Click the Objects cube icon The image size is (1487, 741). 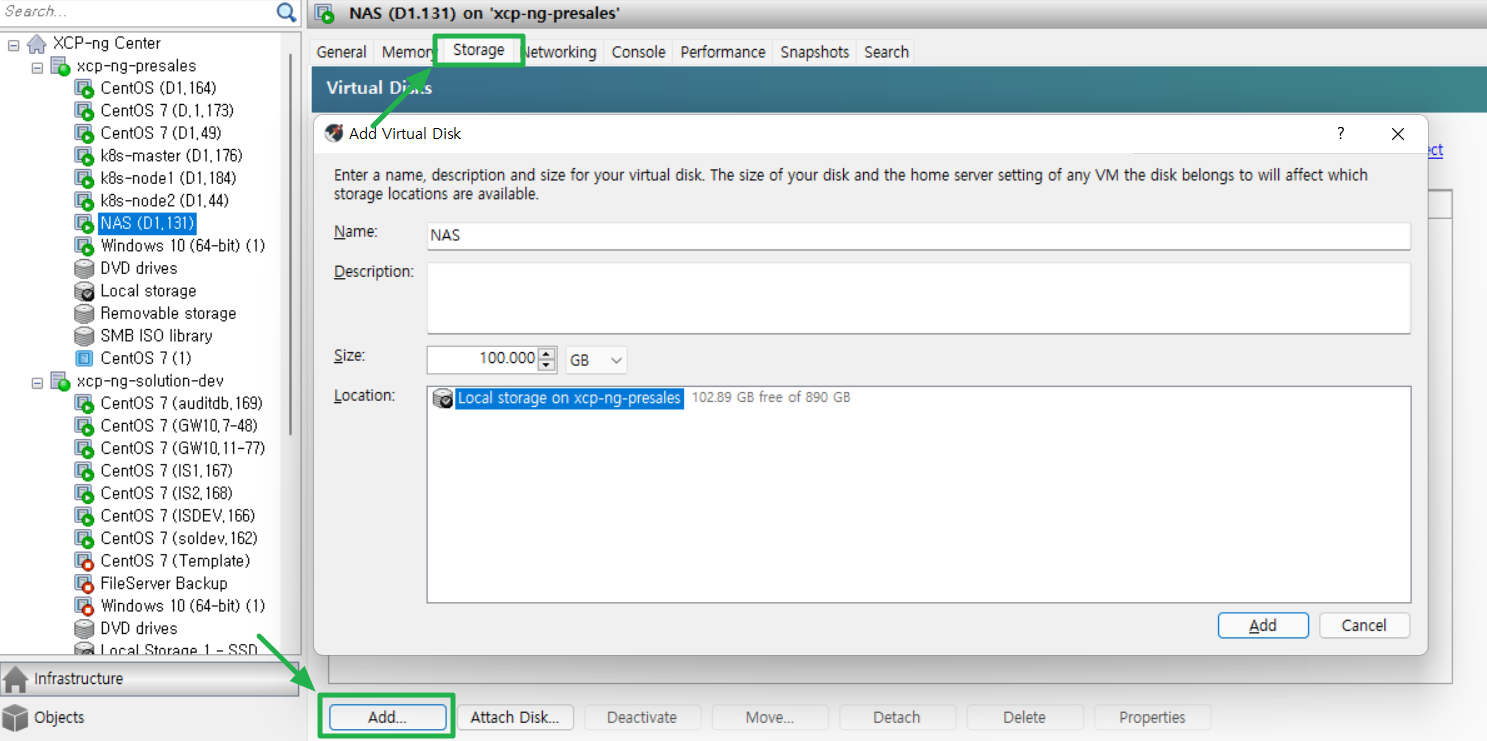[x=16, y=718]
